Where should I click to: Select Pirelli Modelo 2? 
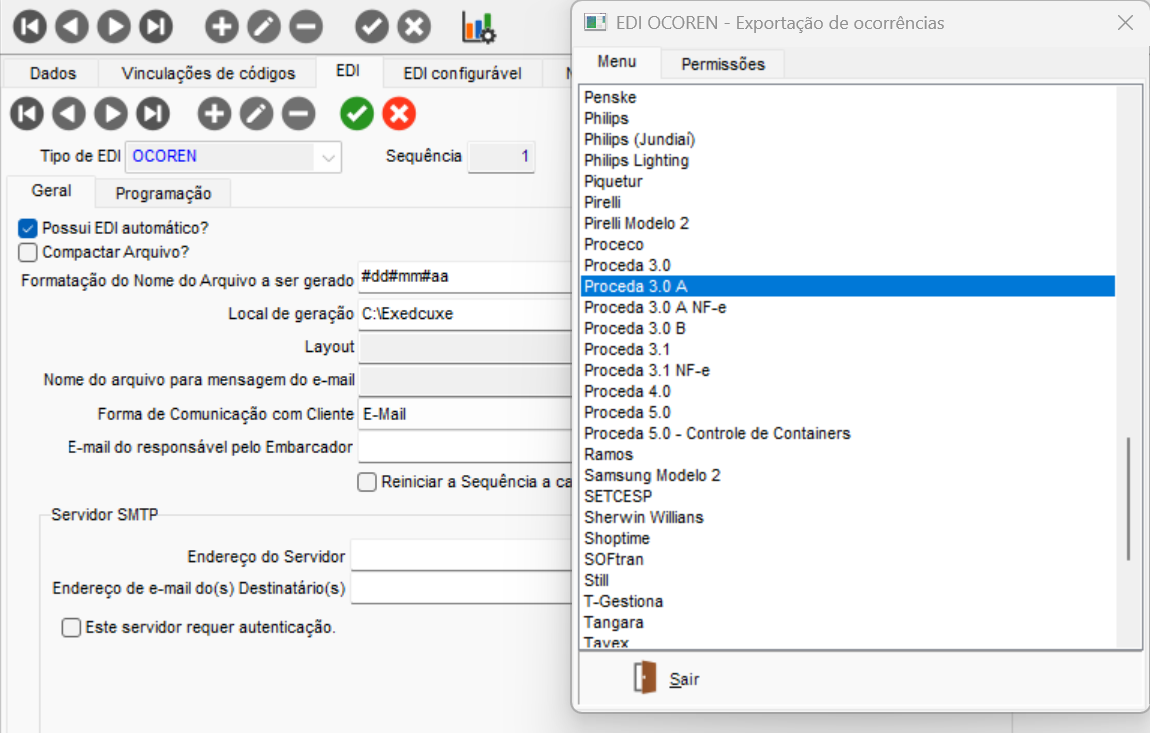point(848,224)
